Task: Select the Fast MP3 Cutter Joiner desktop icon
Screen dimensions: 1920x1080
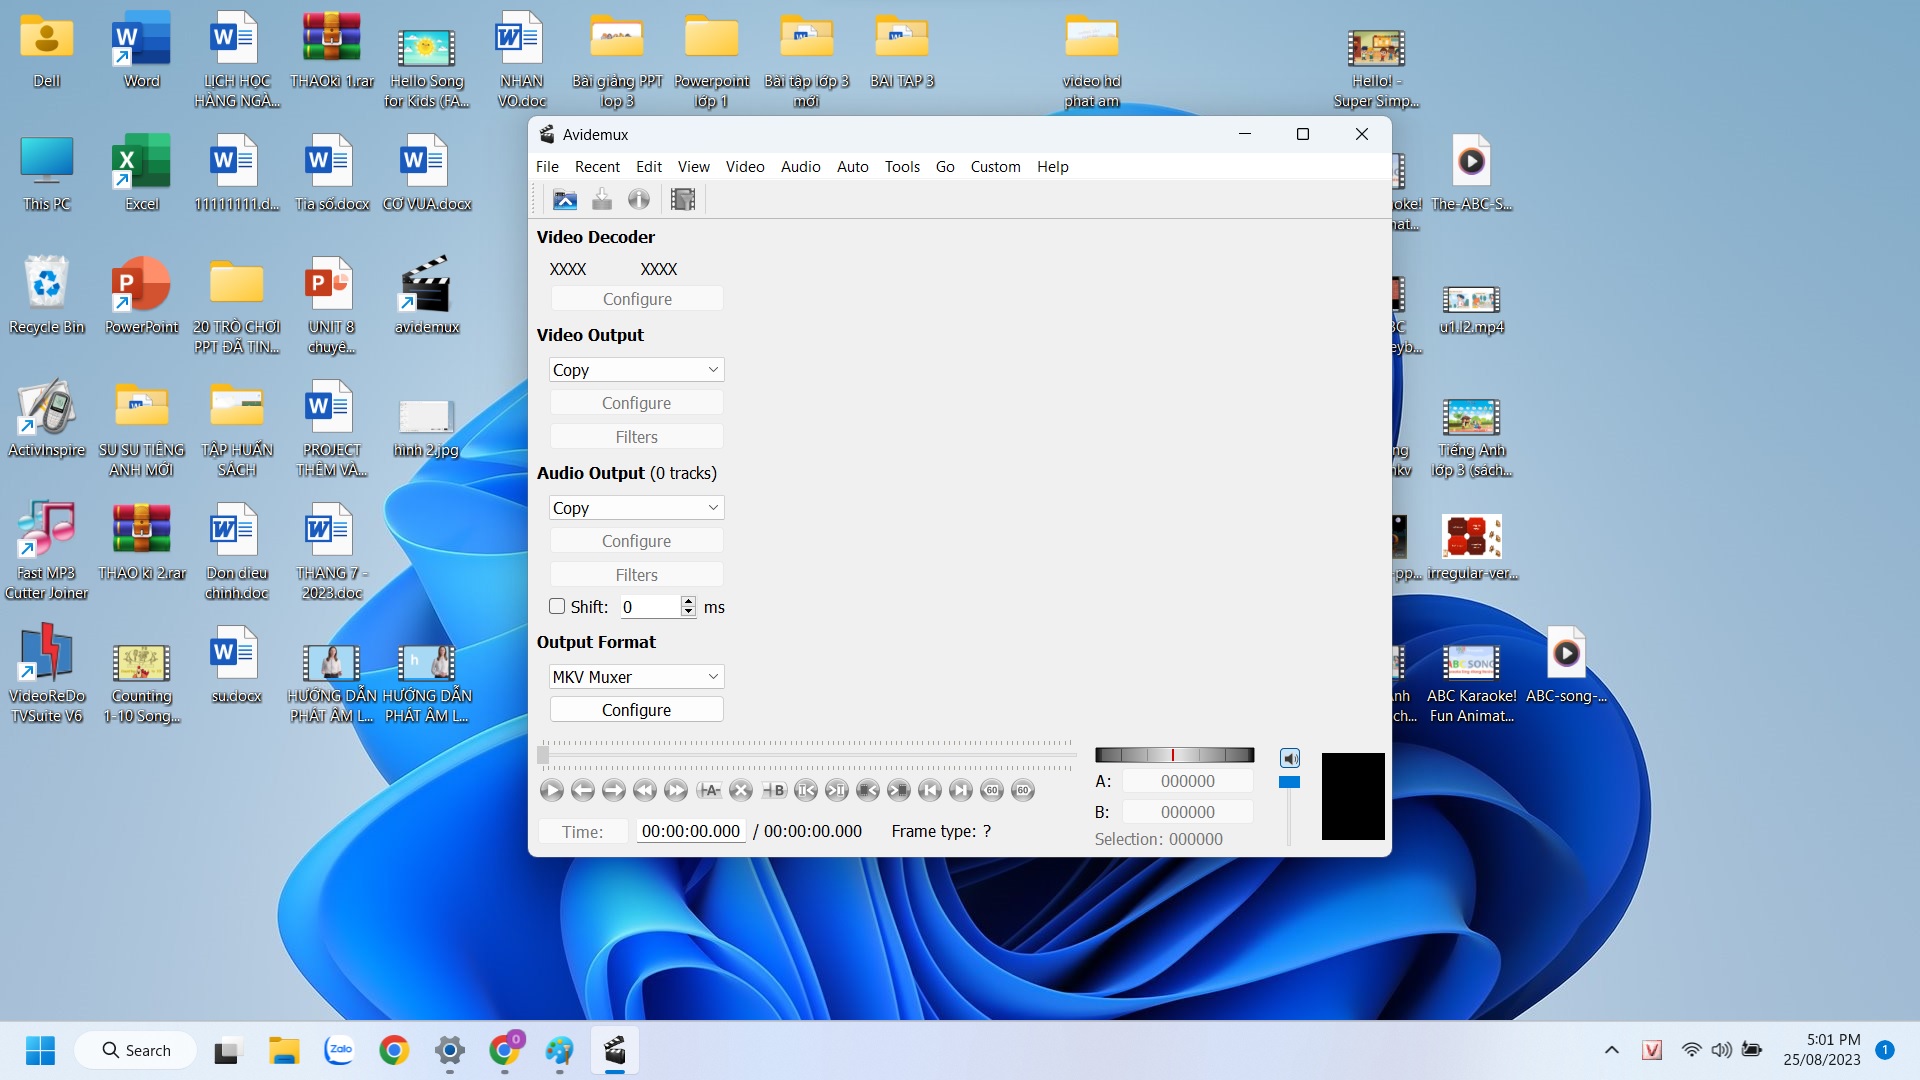Action: click(46, 550)
